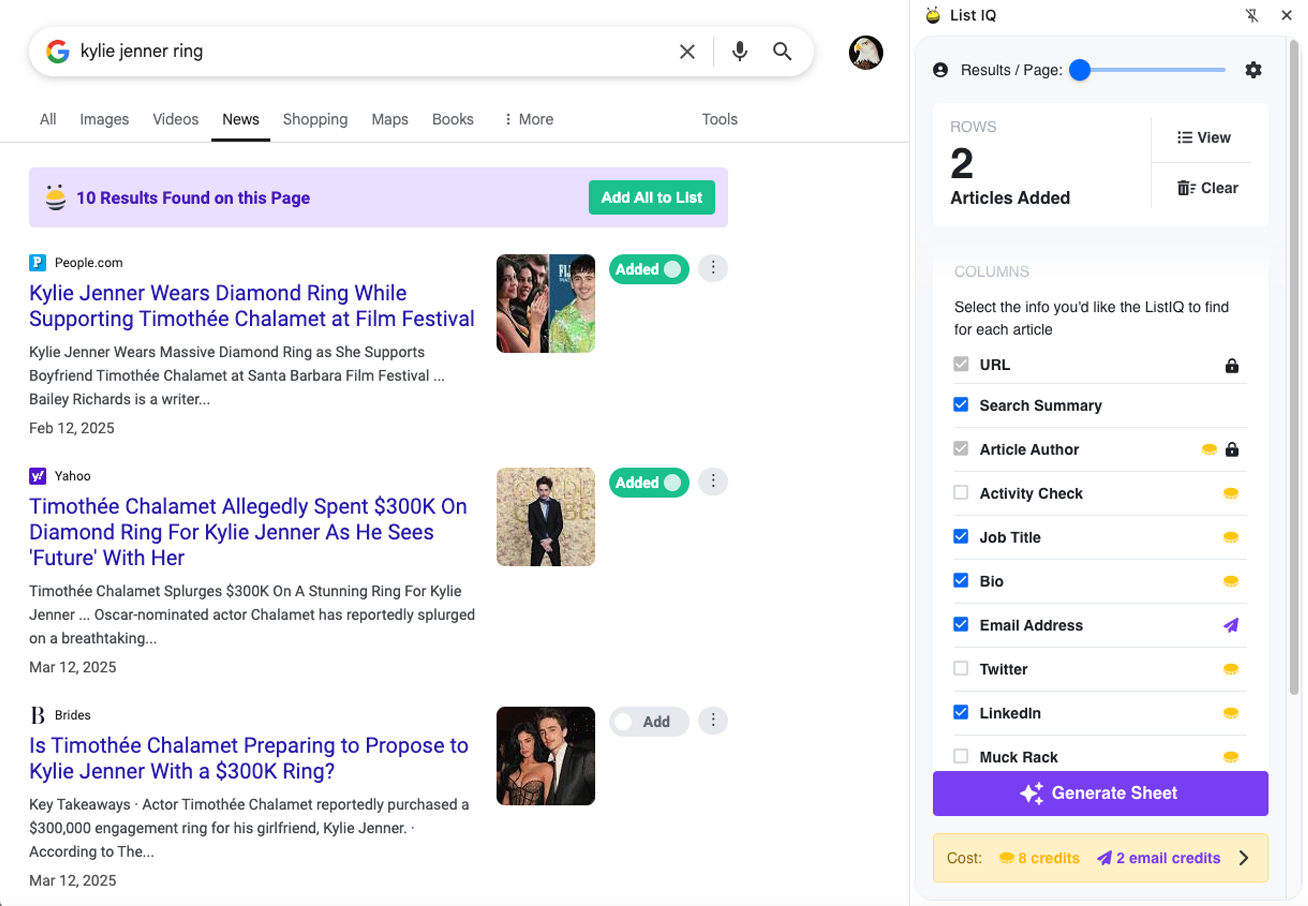This screenshot has width=1308, height=906.
Task: Open the eagle profile avatar
Action: tap(866, 52)
